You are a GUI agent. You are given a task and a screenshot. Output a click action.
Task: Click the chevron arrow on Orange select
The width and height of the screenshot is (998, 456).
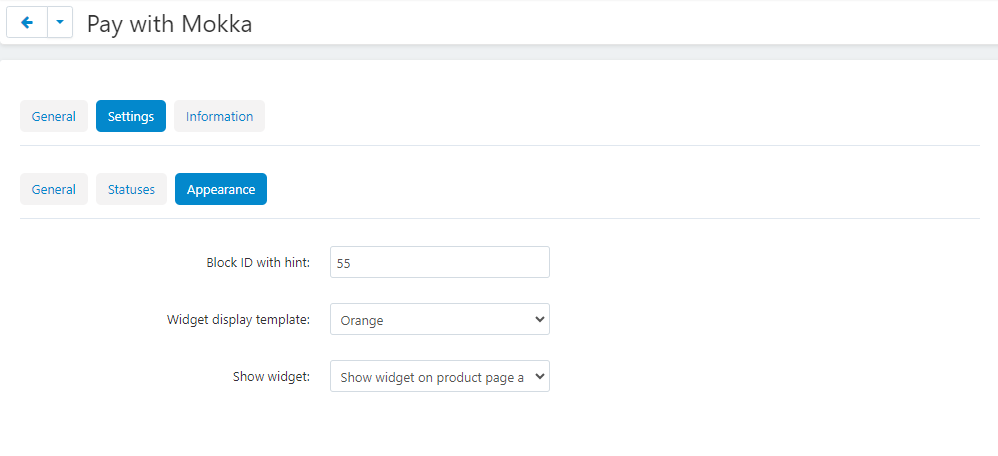click(x=540, y=319)
